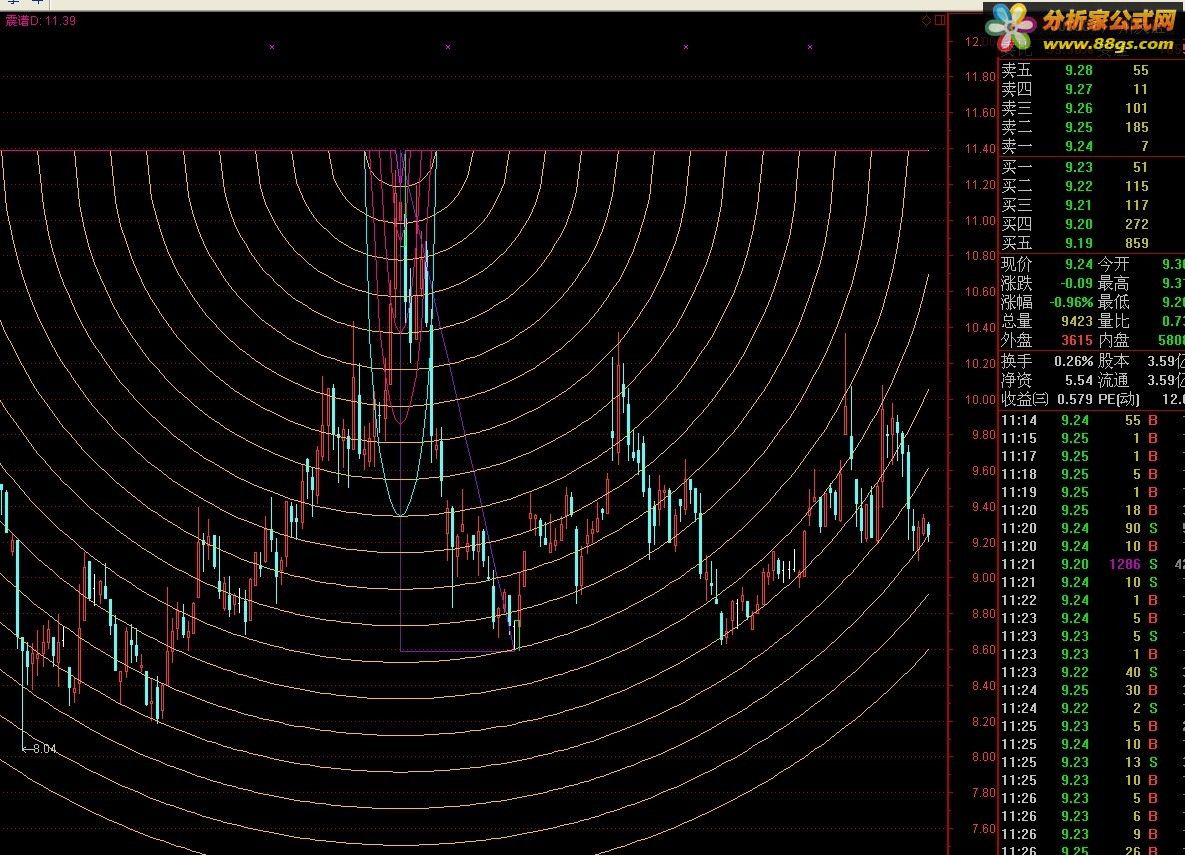Click the 最高 label

pos(1113,283)
